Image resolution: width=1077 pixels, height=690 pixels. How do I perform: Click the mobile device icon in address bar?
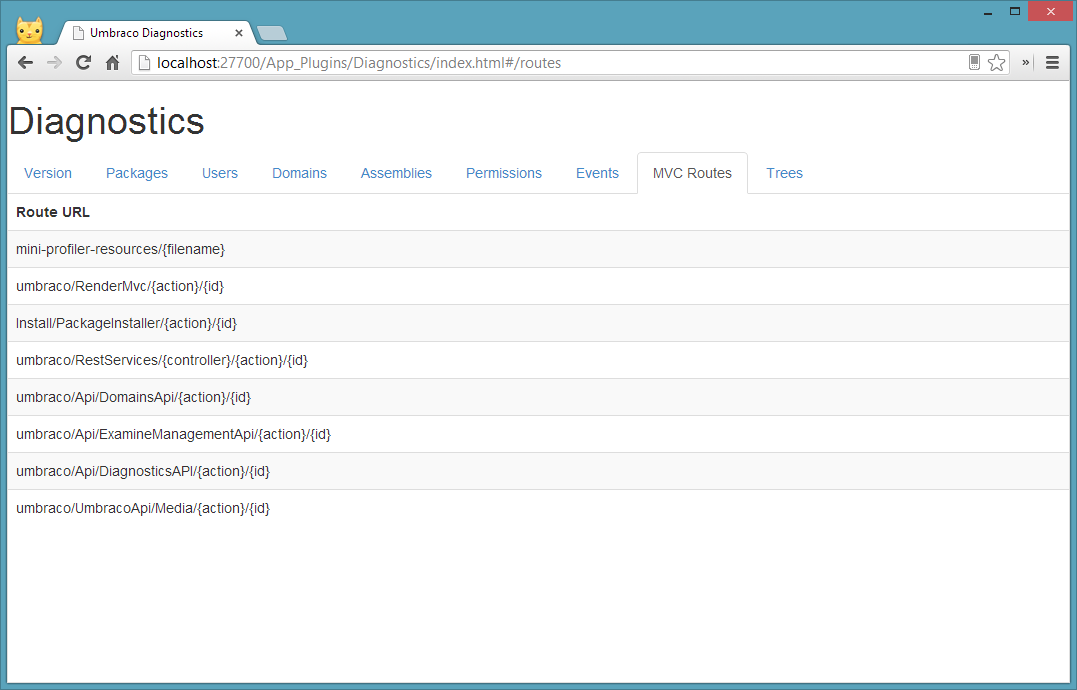point(974,62)
